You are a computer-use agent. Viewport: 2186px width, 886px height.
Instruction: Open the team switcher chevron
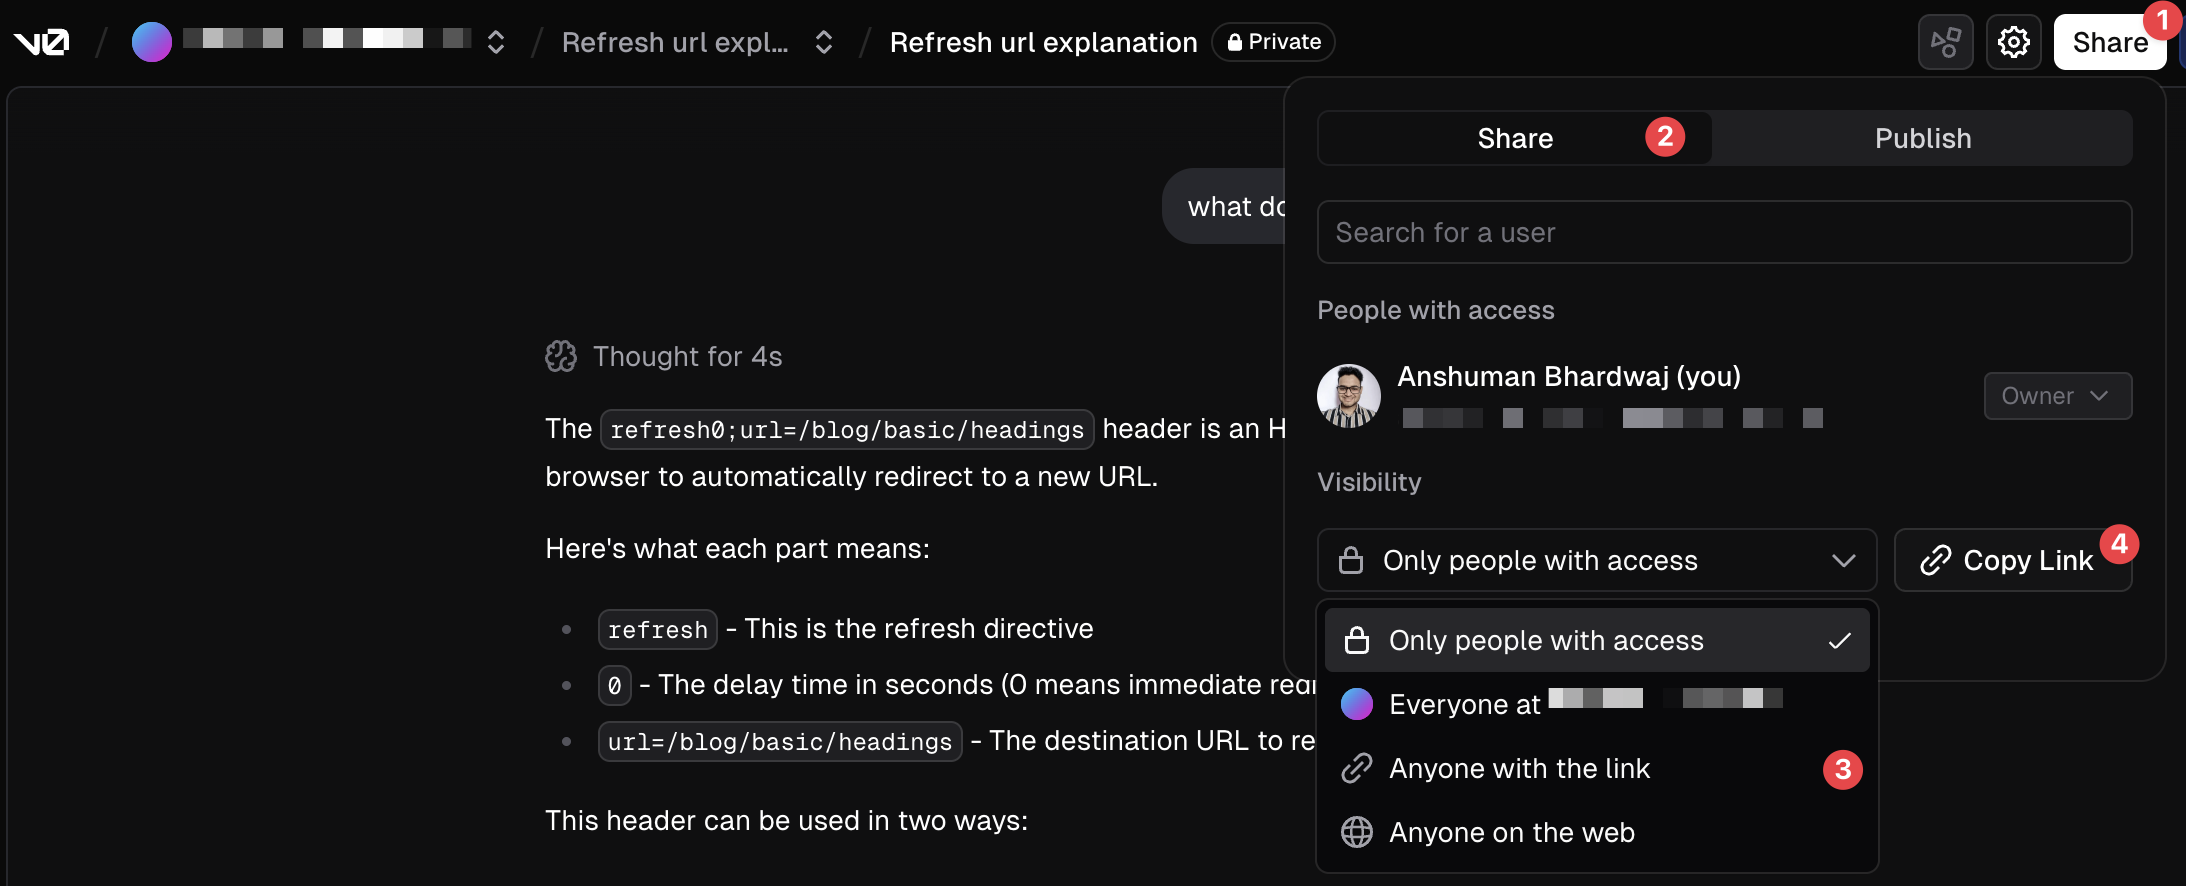[x=496, y=42]
